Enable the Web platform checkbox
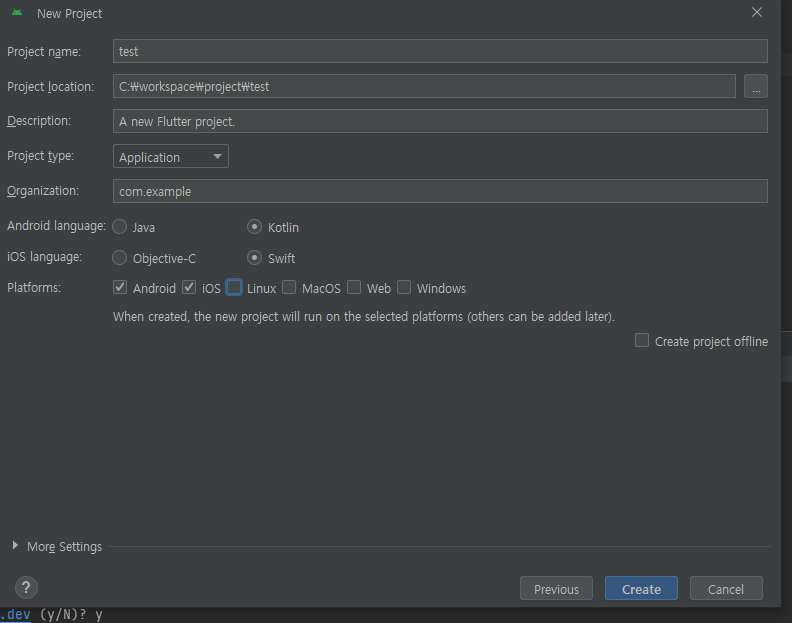The image size is (792, 623). click(354, 287)
